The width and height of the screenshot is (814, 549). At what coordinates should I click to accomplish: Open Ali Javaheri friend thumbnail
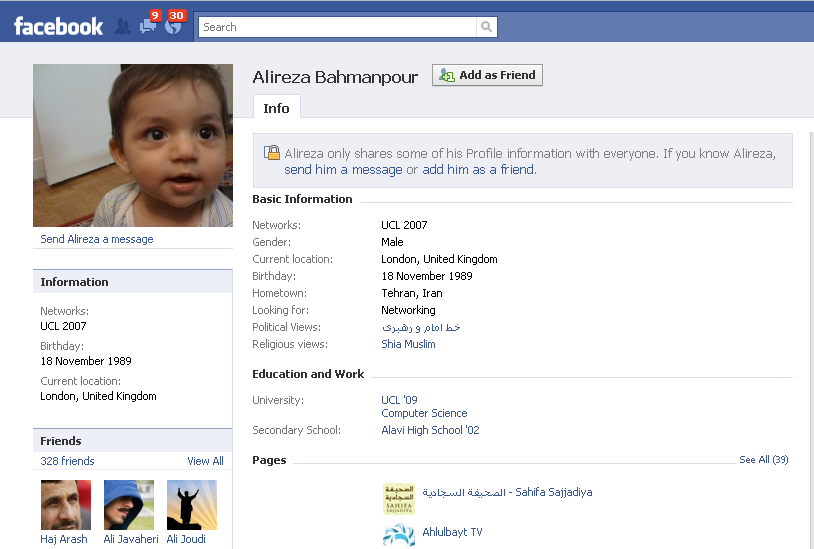[129, 505]
